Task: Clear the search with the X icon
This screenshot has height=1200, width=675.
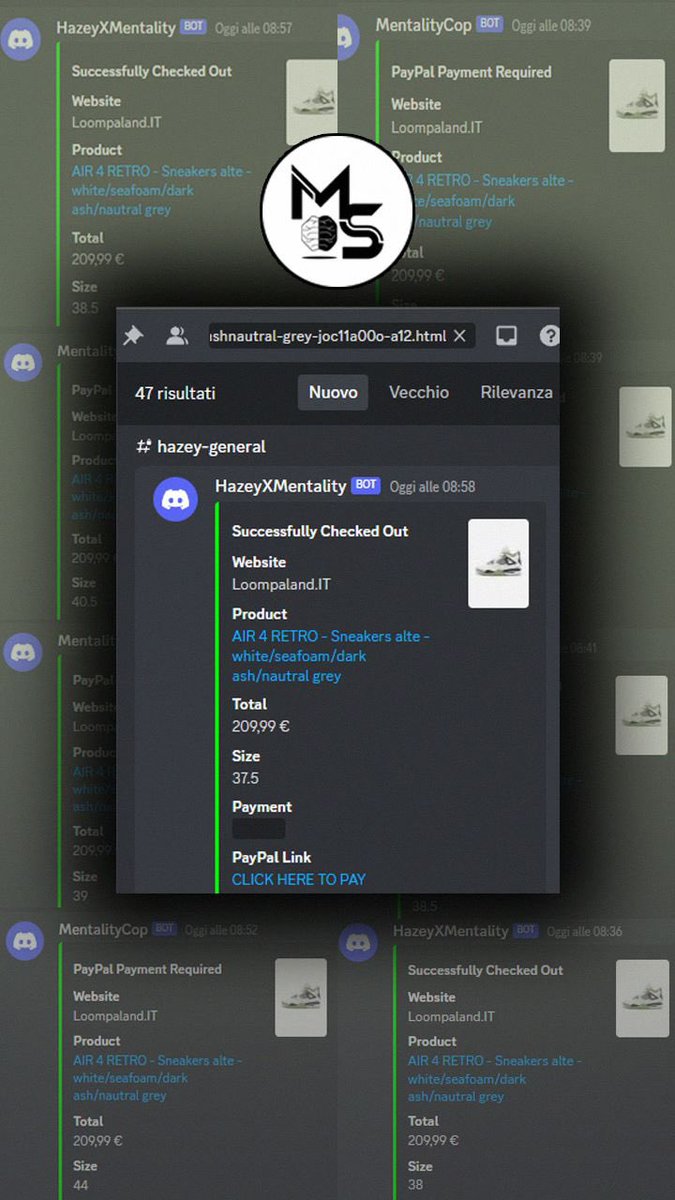Action: coord(460,336)
